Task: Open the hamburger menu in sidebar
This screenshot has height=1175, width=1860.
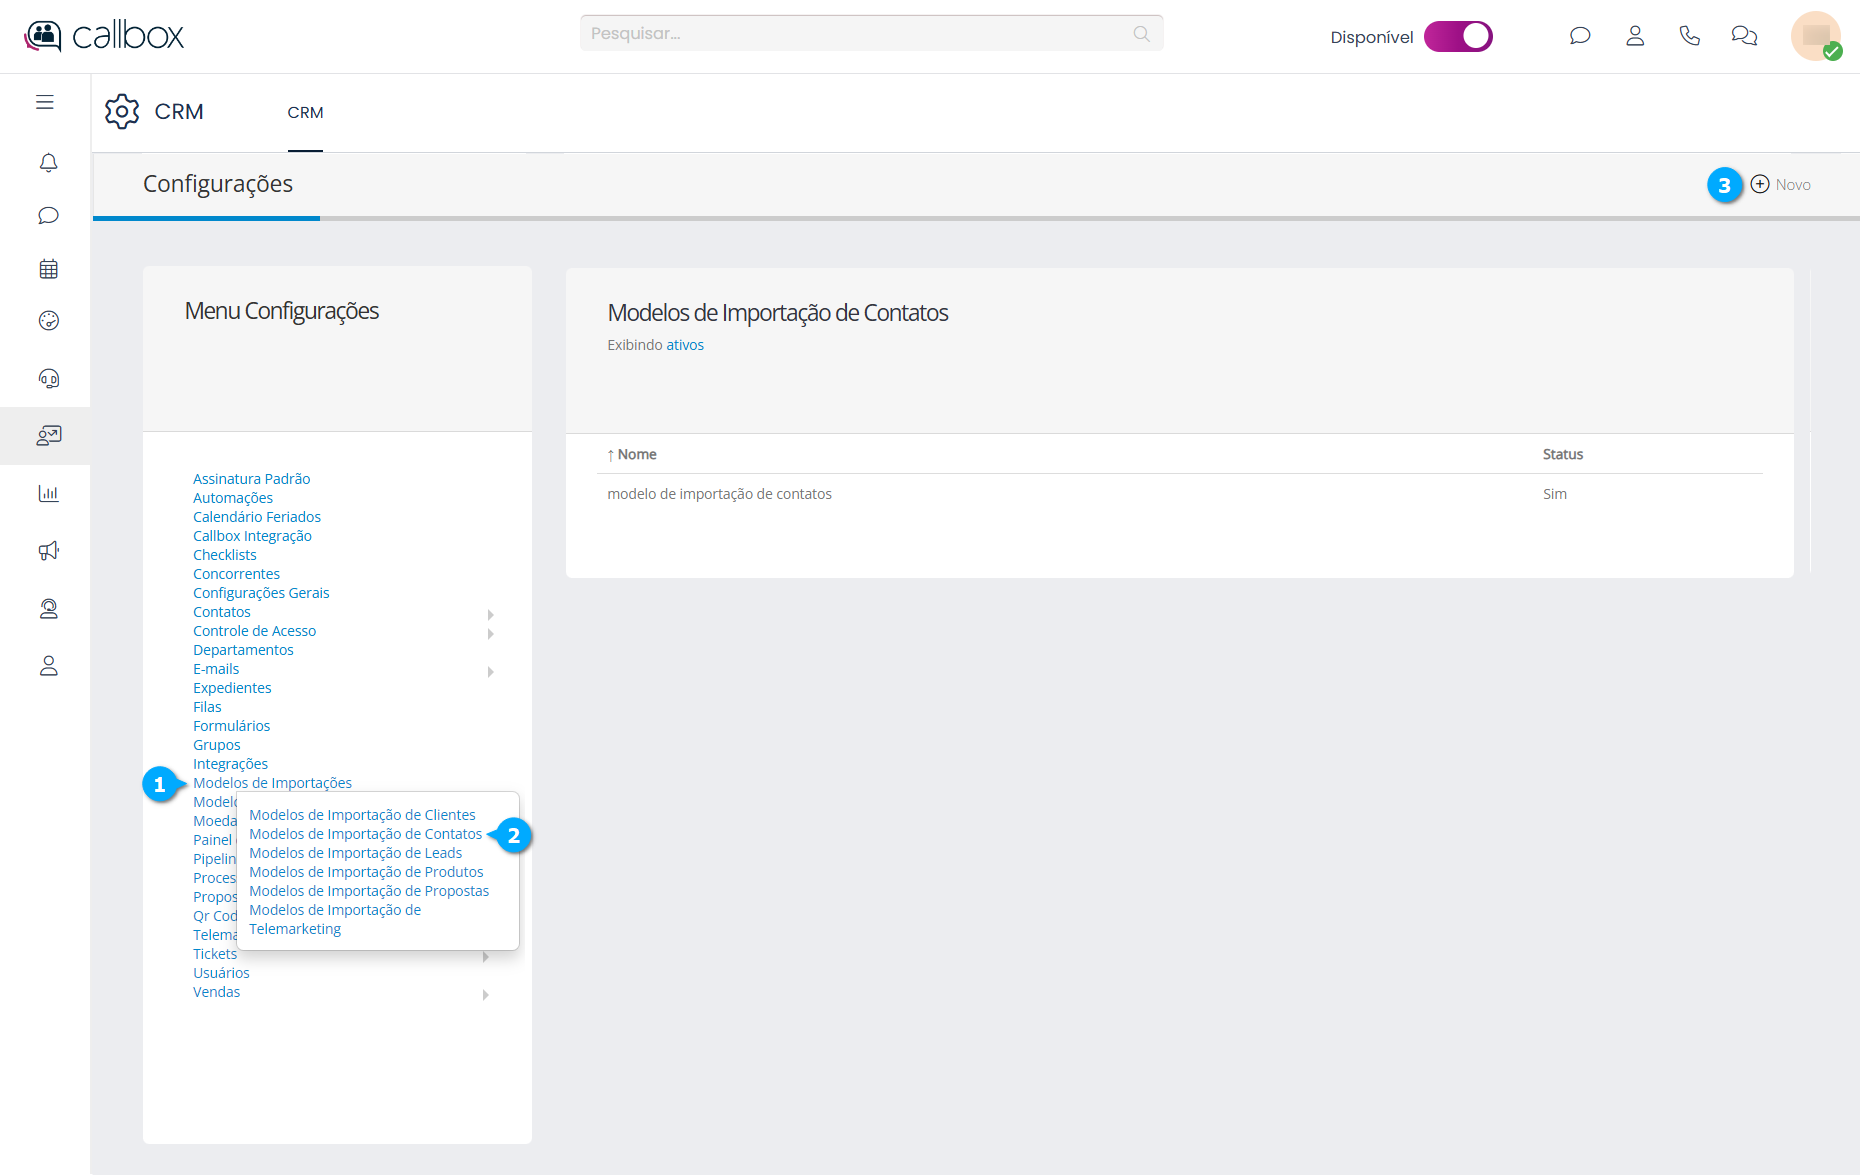Action: [x=45, y=102]
